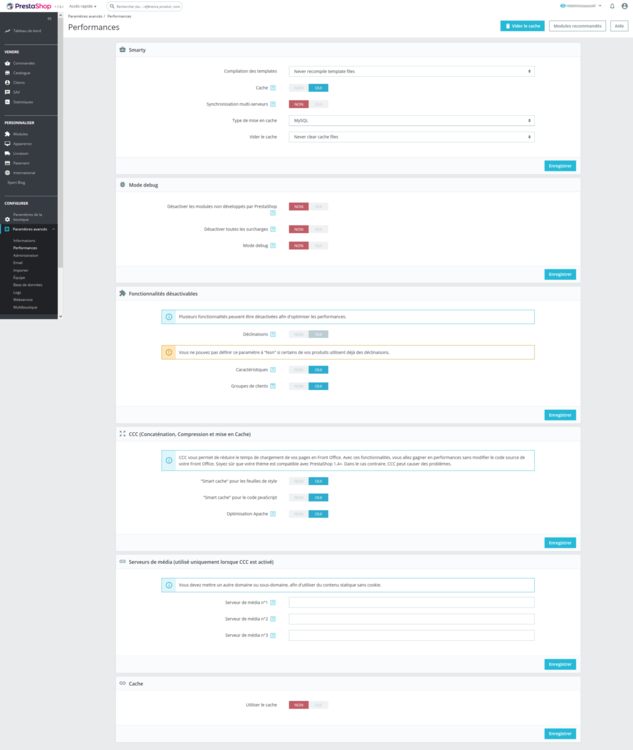Collapse the Paramètres avancés menu chevron
The width and height of the screenshot is (633, 750).
point(53,229)
